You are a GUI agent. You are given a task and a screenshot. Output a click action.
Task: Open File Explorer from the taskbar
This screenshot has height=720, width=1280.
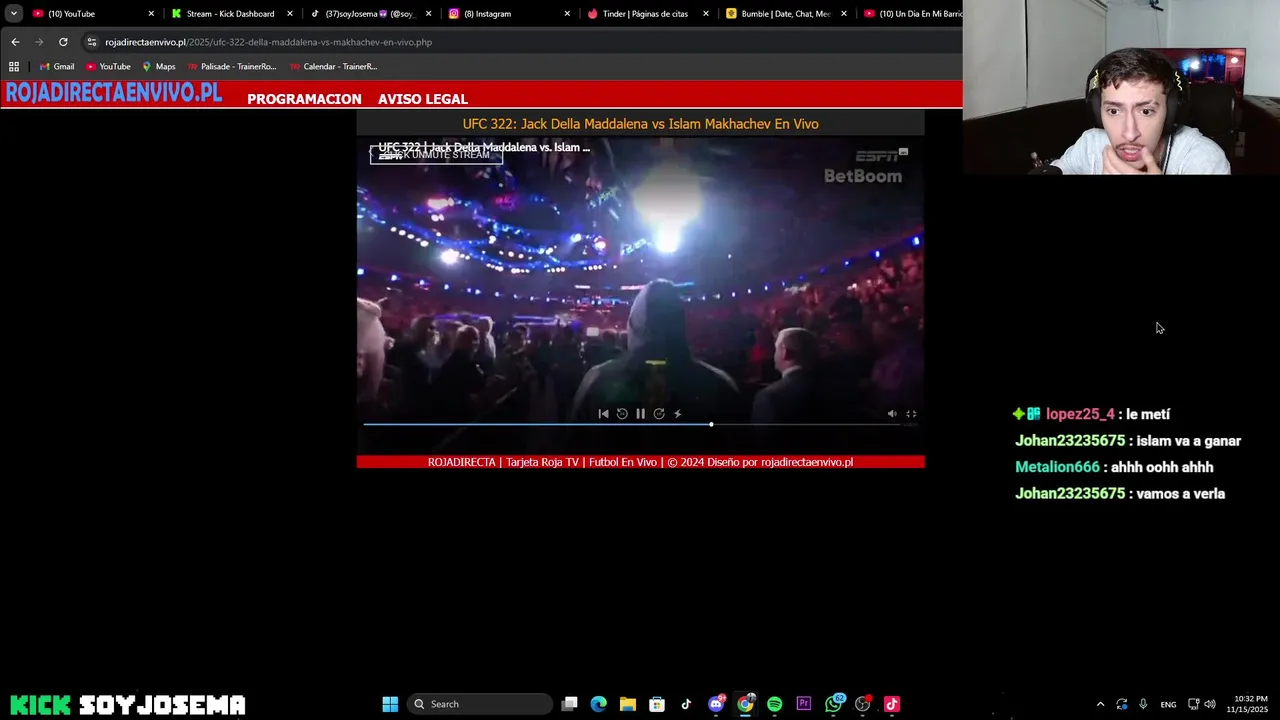coord(627,704)
